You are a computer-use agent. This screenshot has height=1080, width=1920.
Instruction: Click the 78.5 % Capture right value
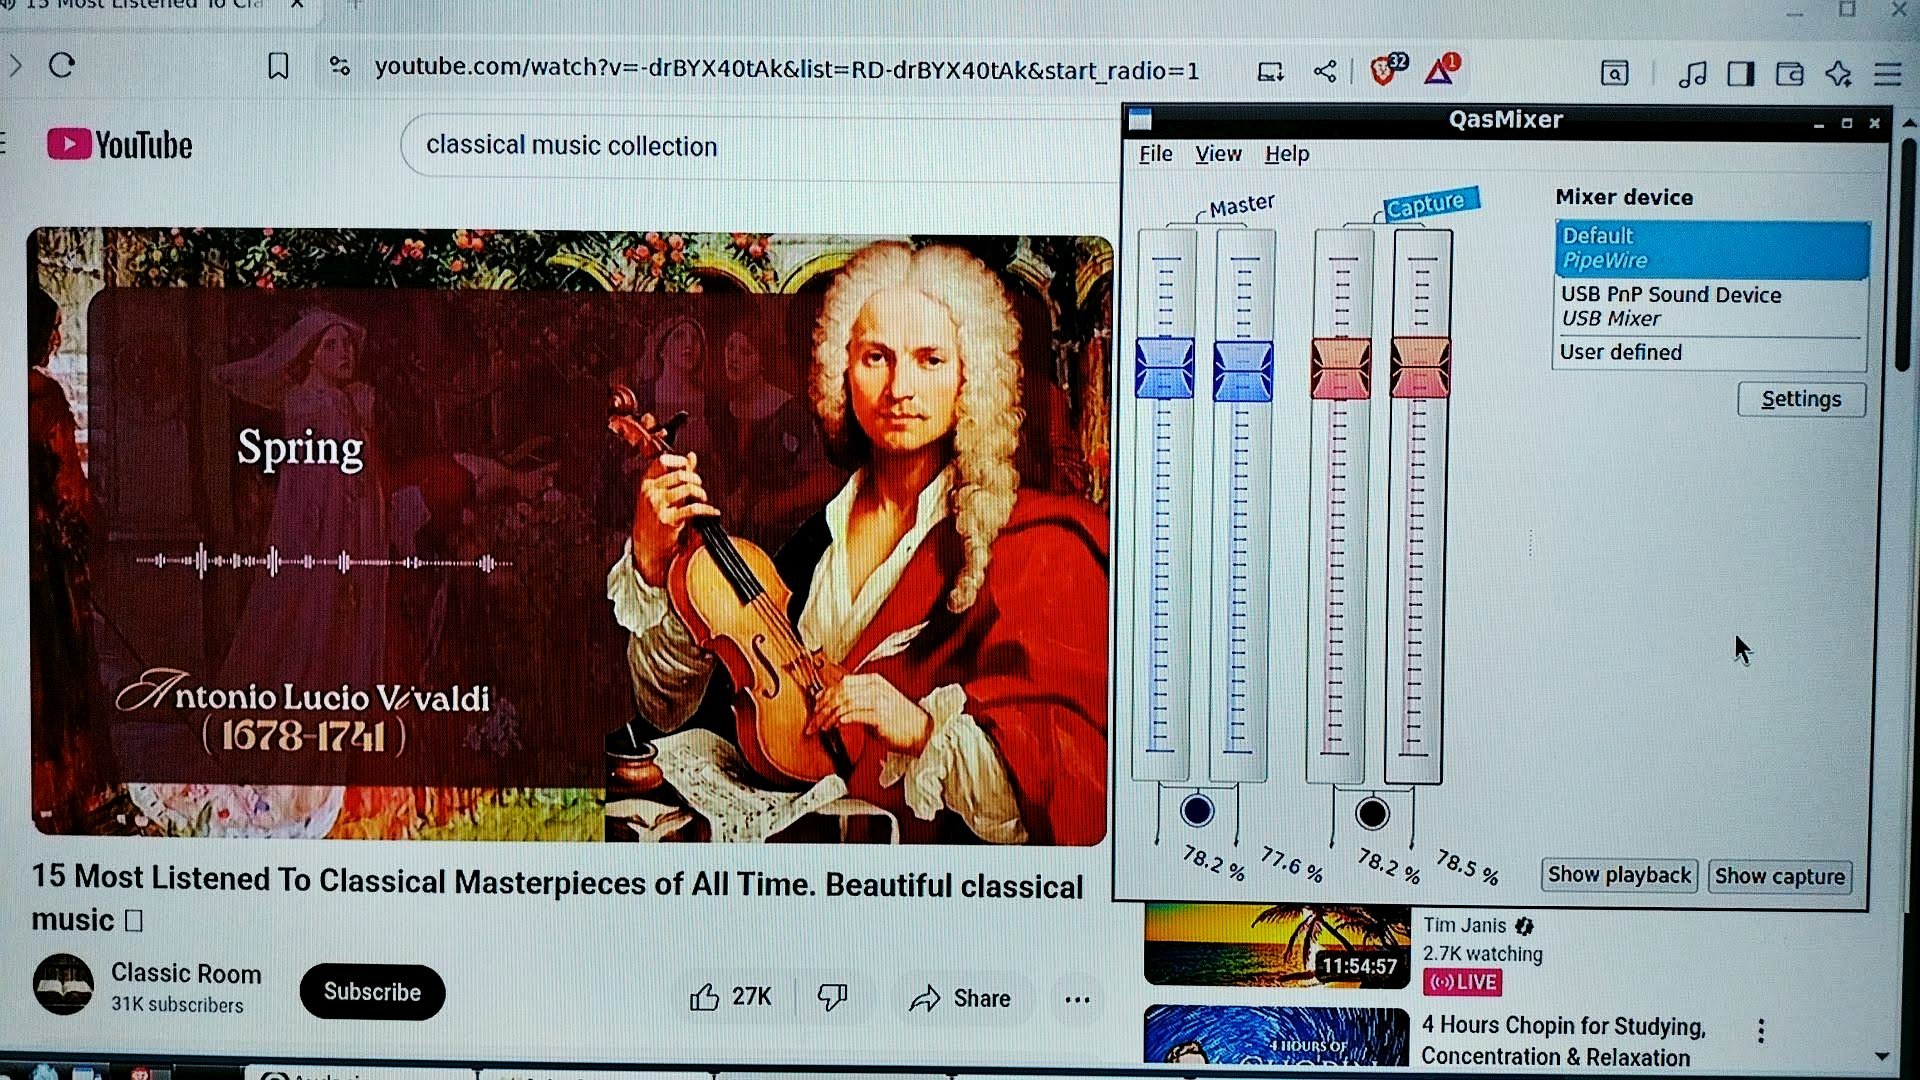click(1467, 867)
